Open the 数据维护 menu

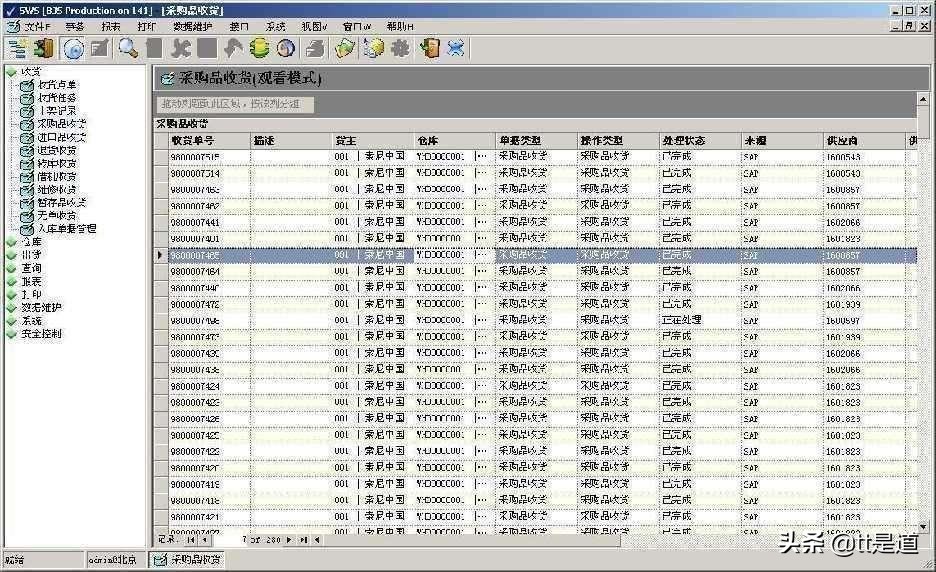[x=192, y=26]
